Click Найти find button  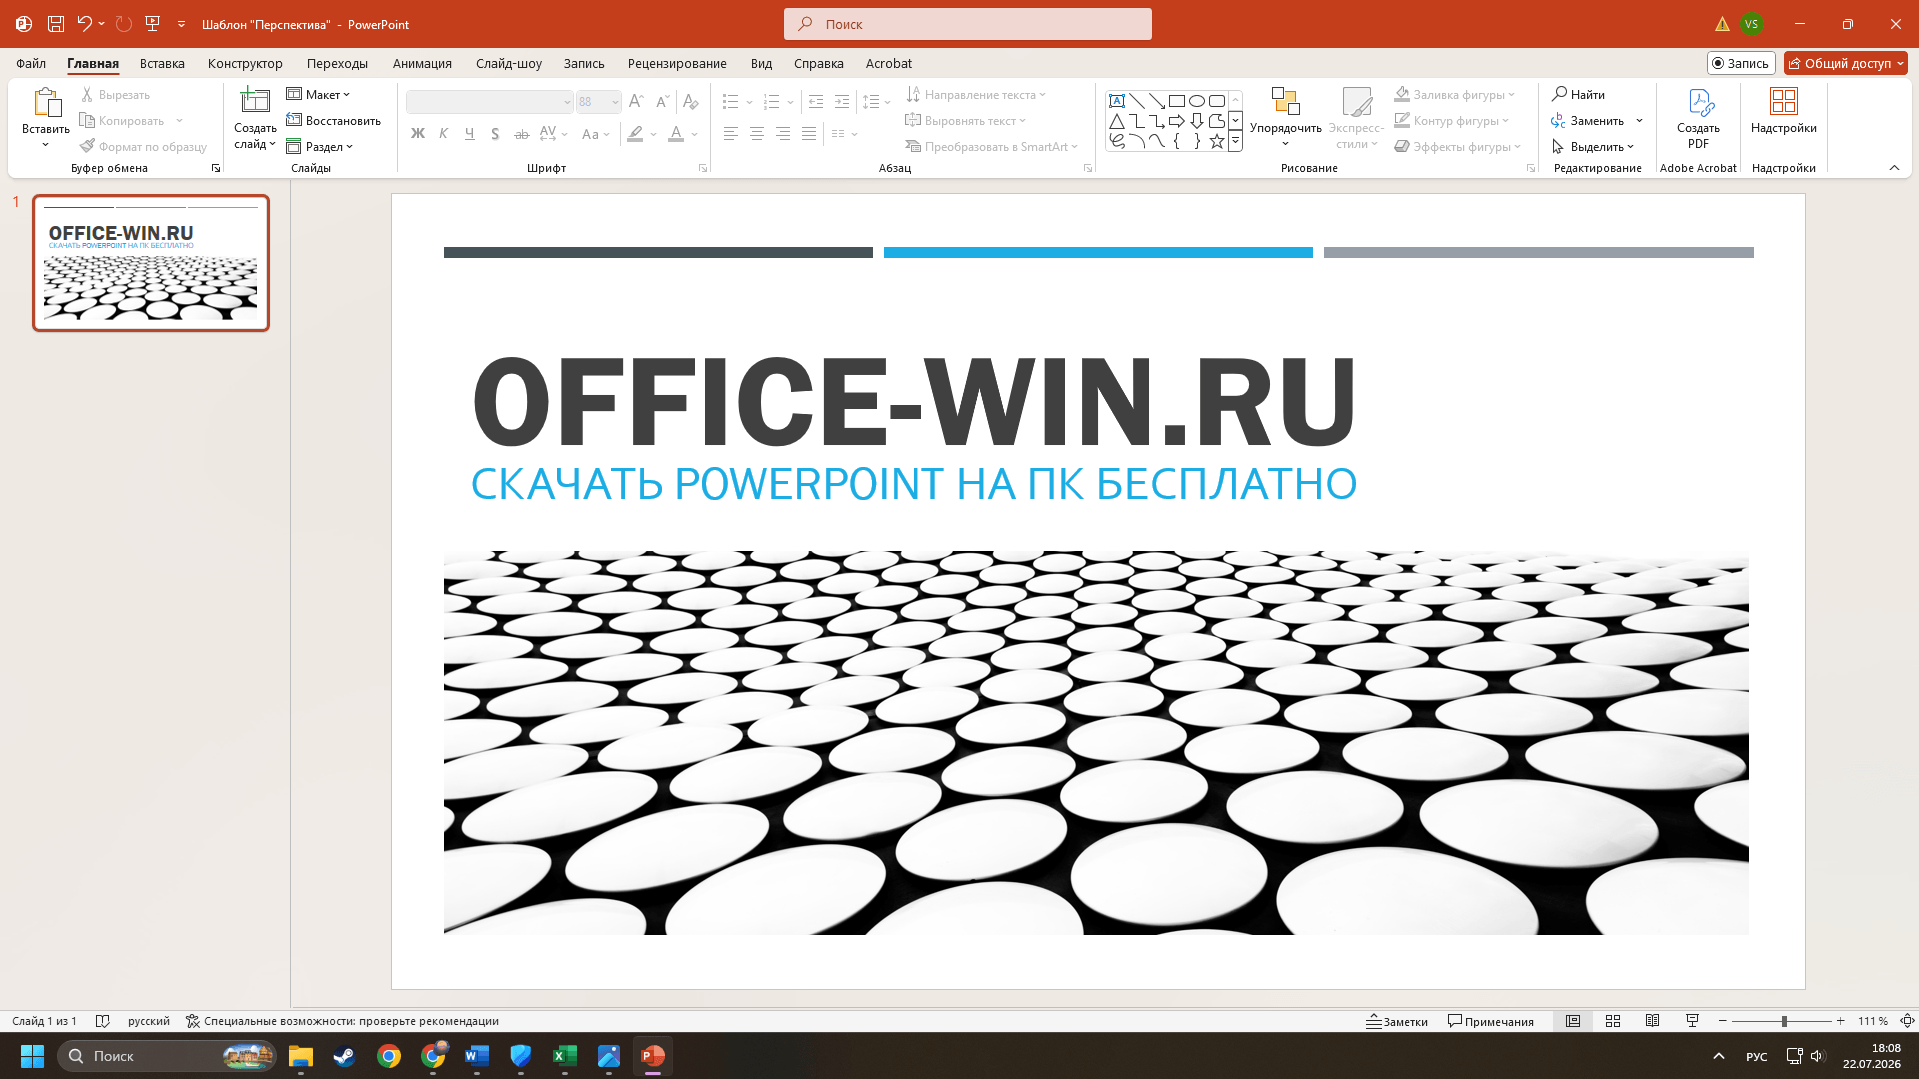[x=1579, y=95]
